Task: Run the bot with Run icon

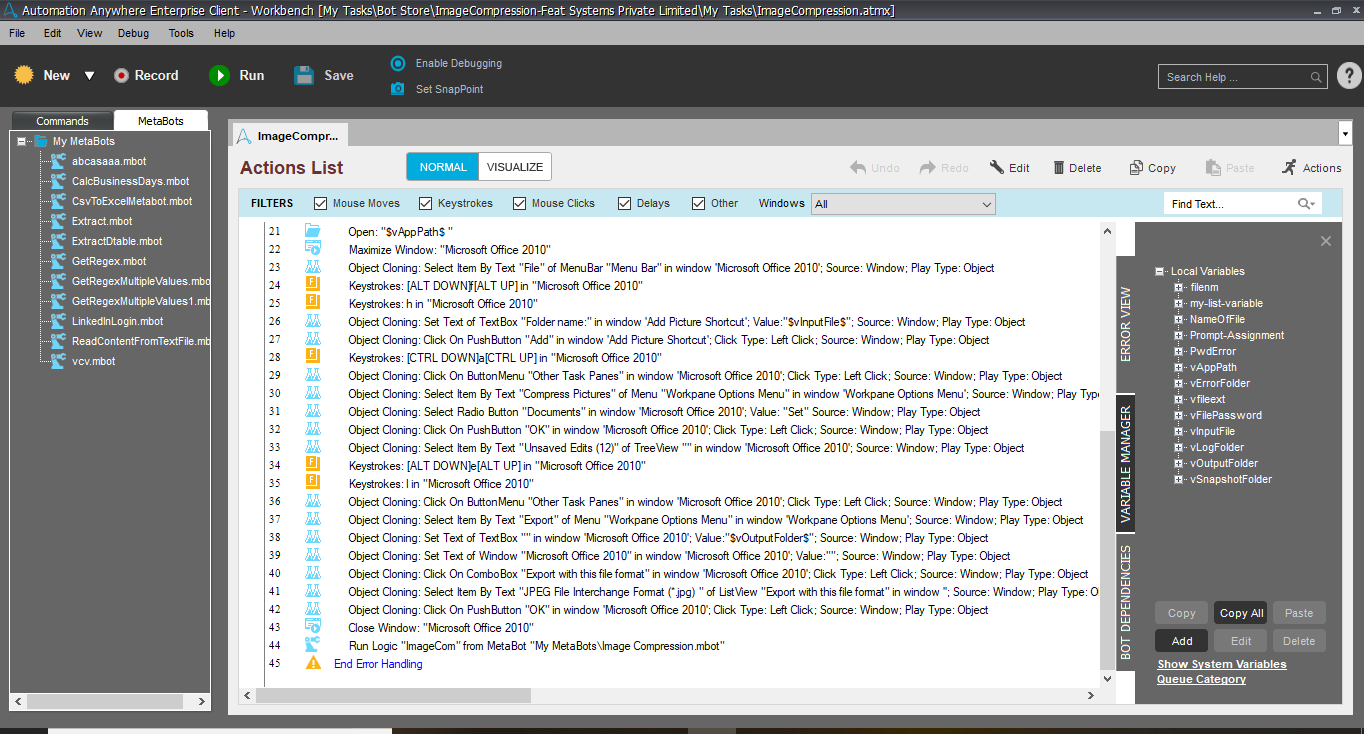Action: tap(219, 76)
